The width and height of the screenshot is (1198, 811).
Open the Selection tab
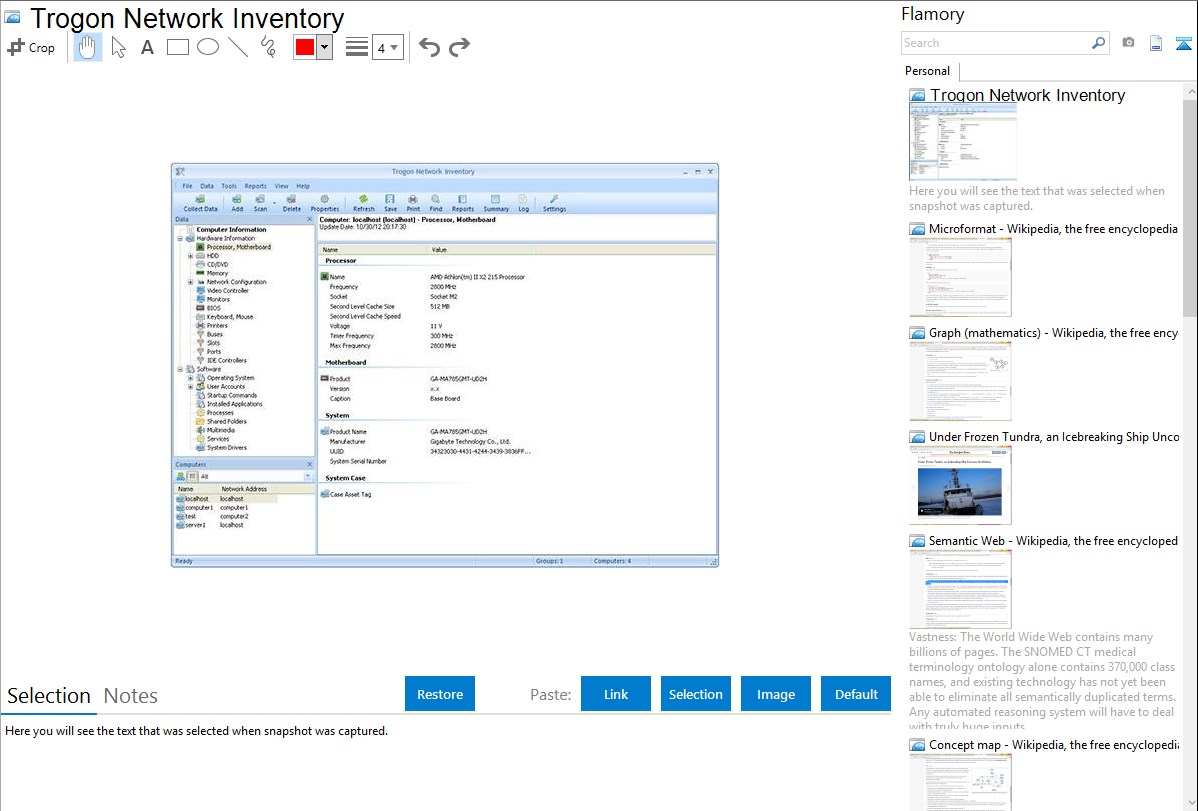pyautogui.click(x=49, y=696)
